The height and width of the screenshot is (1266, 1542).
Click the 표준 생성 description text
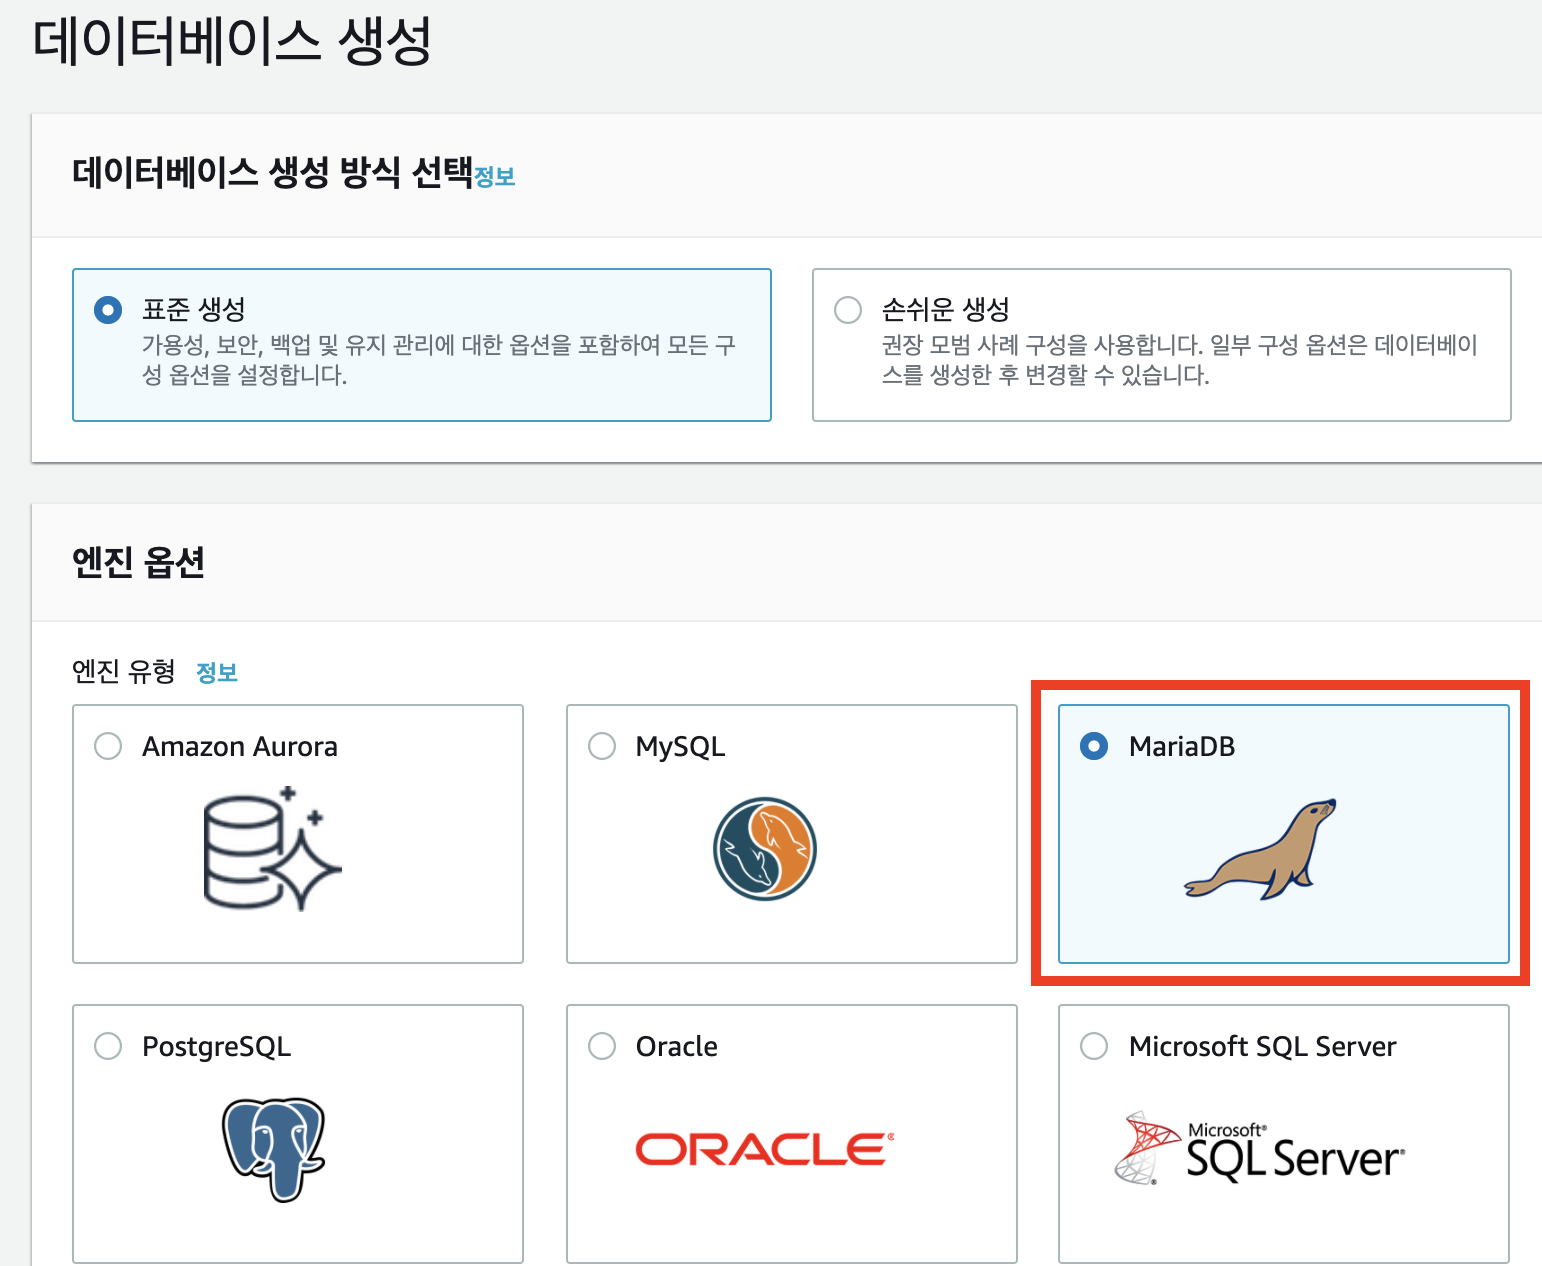(x=439, y=360)
